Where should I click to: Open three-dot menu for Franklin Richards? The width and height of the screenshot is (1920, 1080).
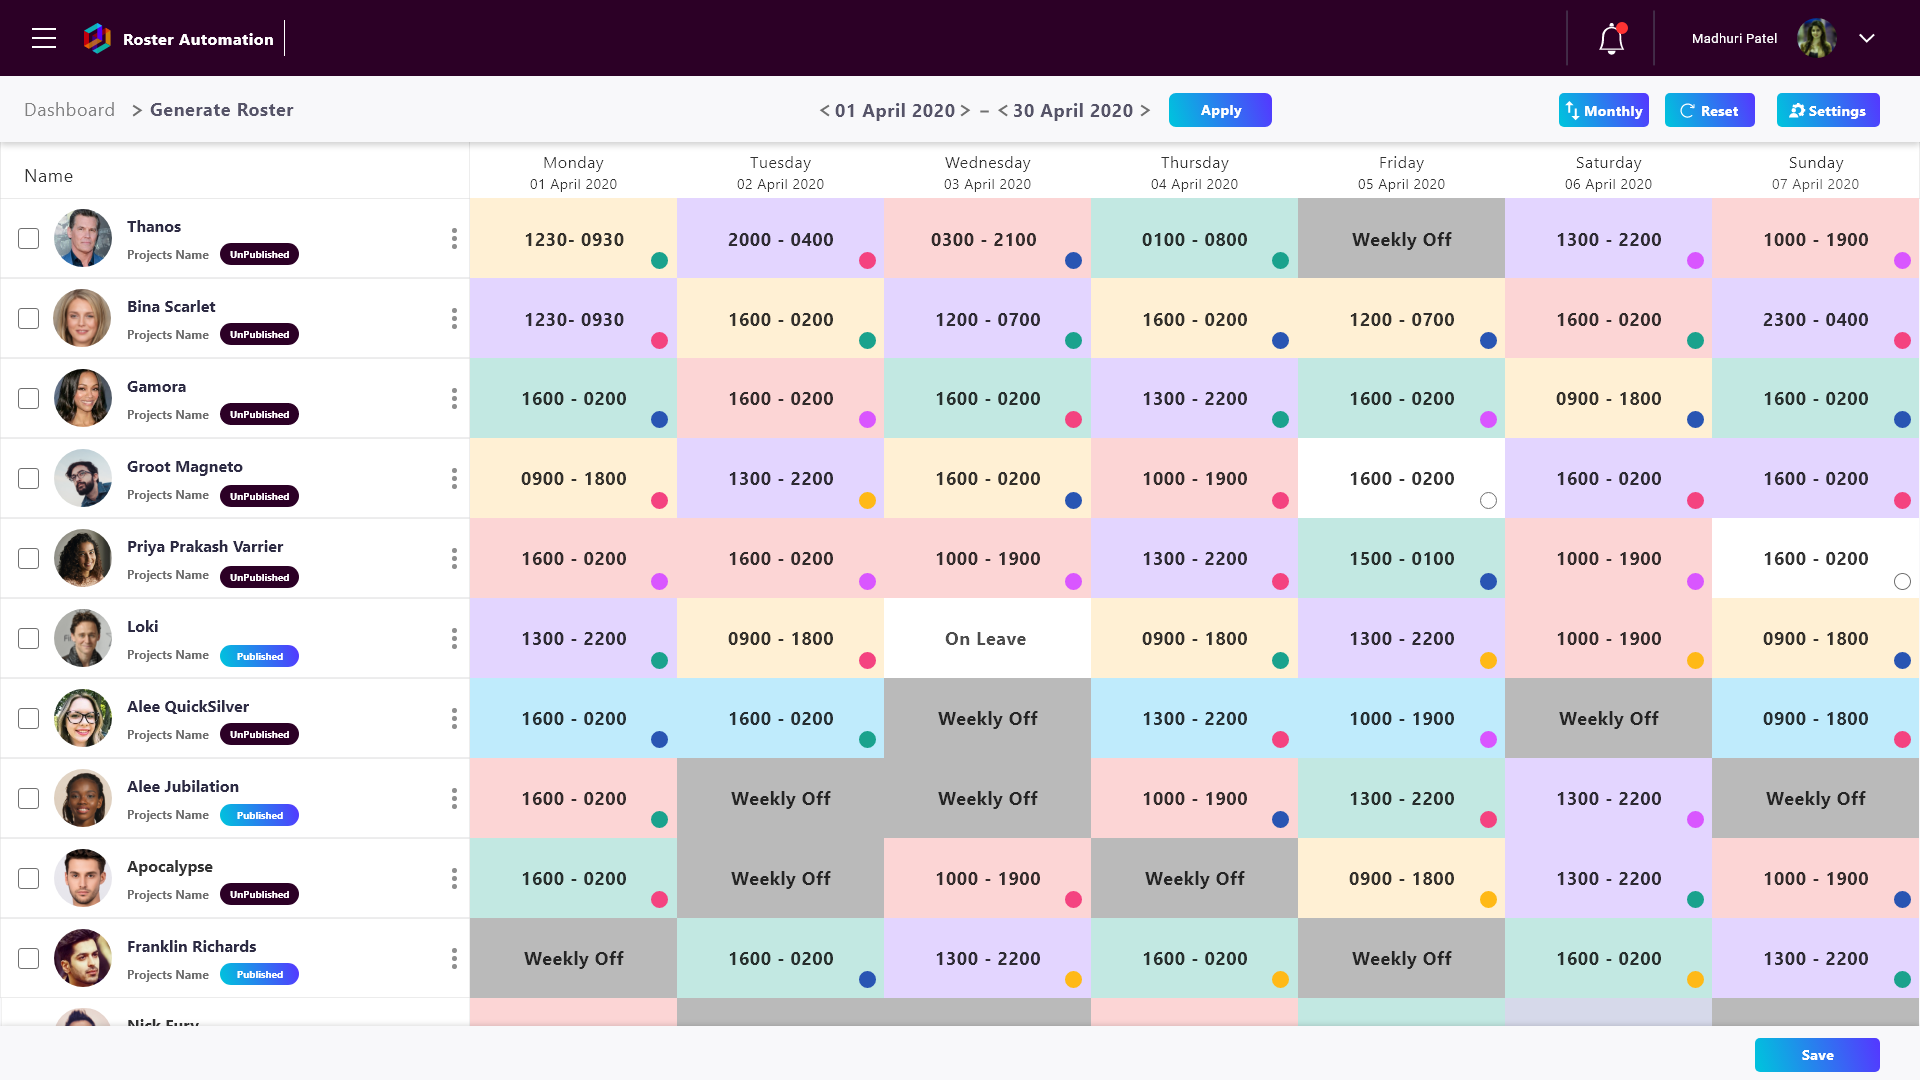point(454,958)
